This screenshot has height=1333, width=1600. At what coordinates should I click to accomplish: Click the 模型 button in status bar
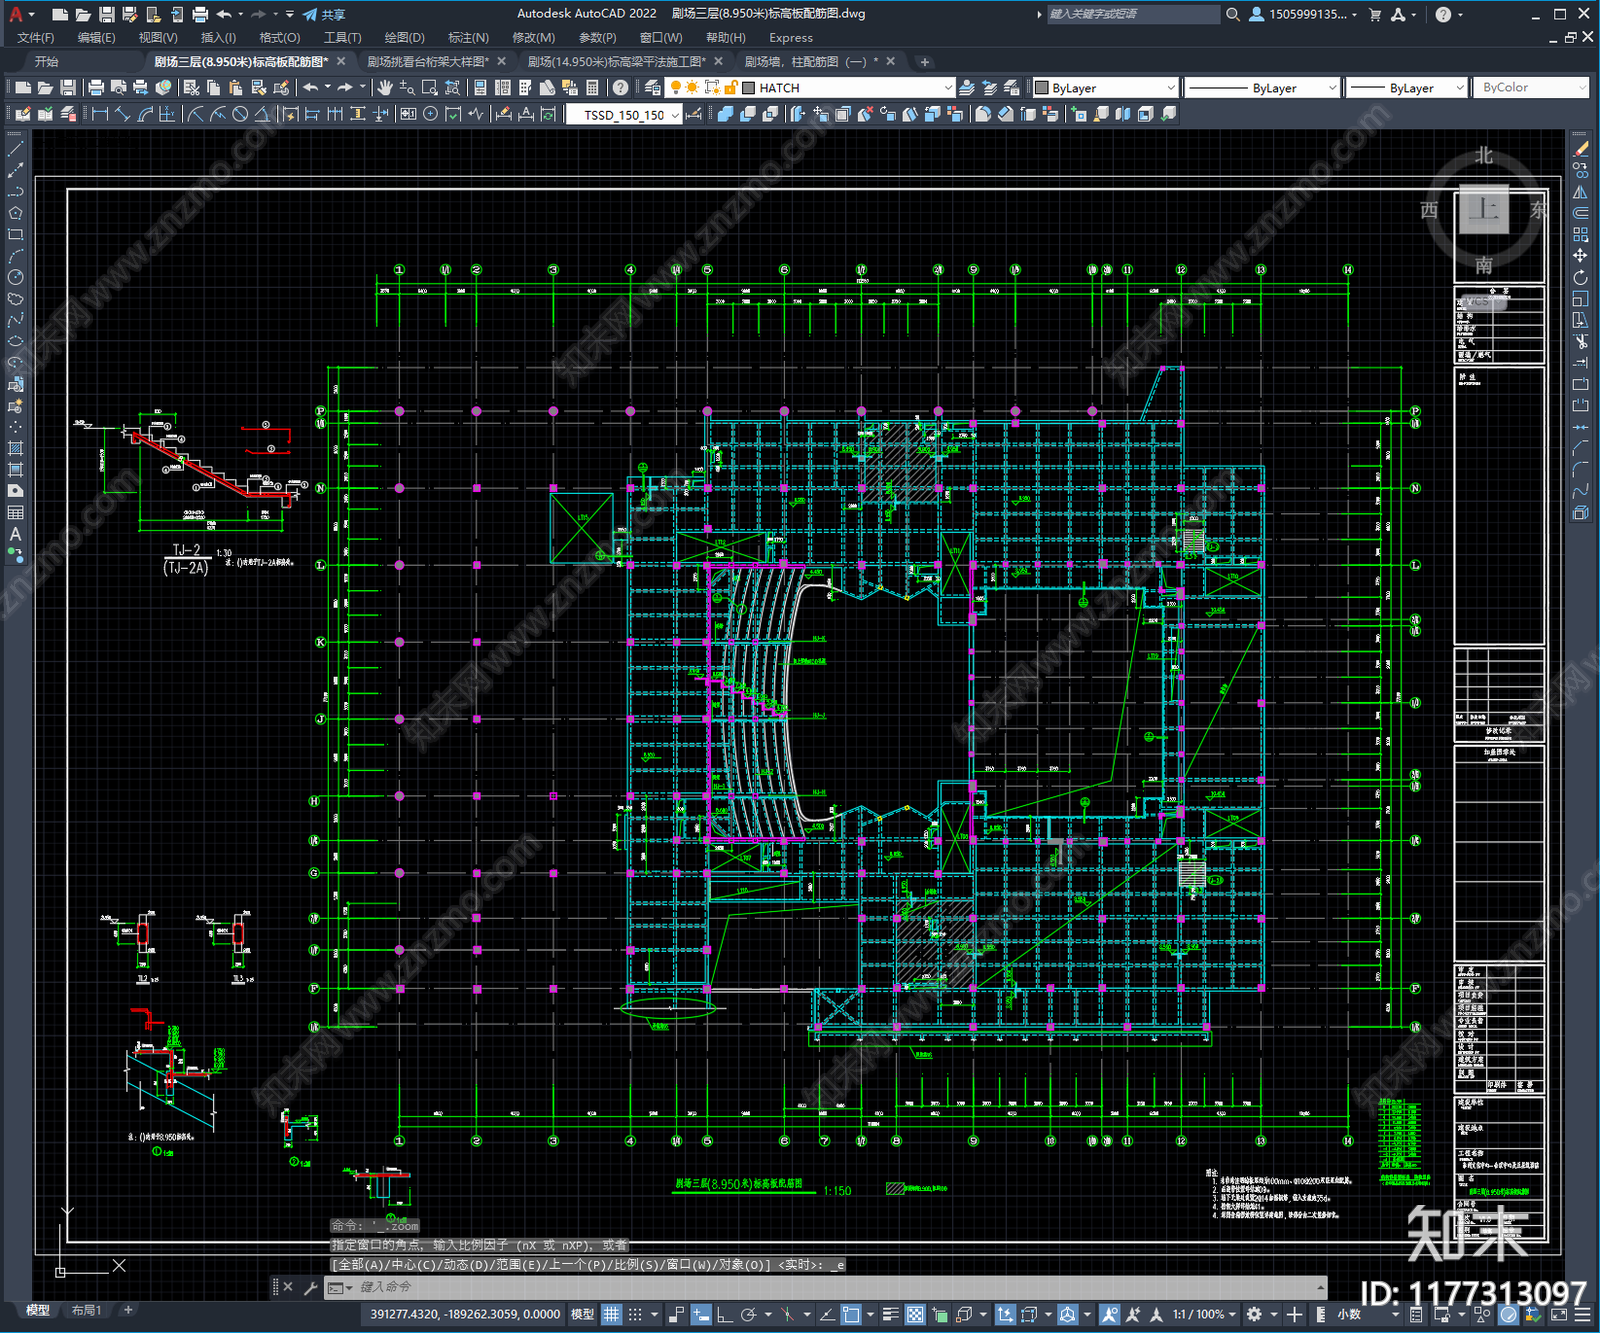tap(582, 1314)
